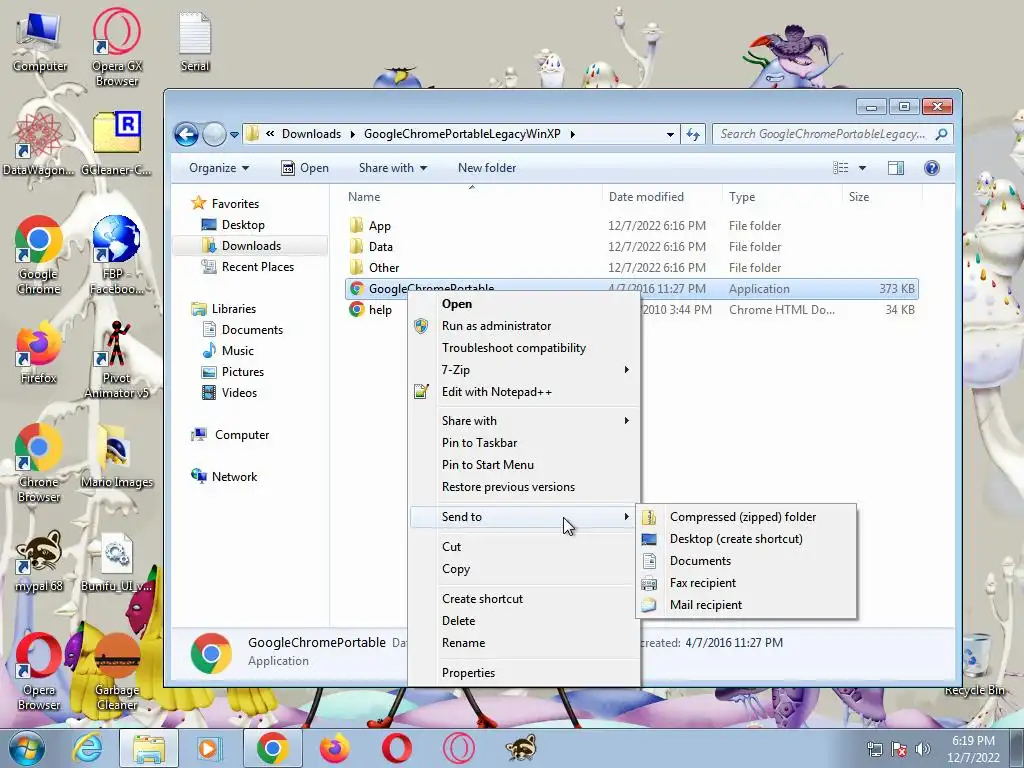Click the Windows Start orb
The width and height of the screenshot is (1024, 768).
tap(27, 748)
